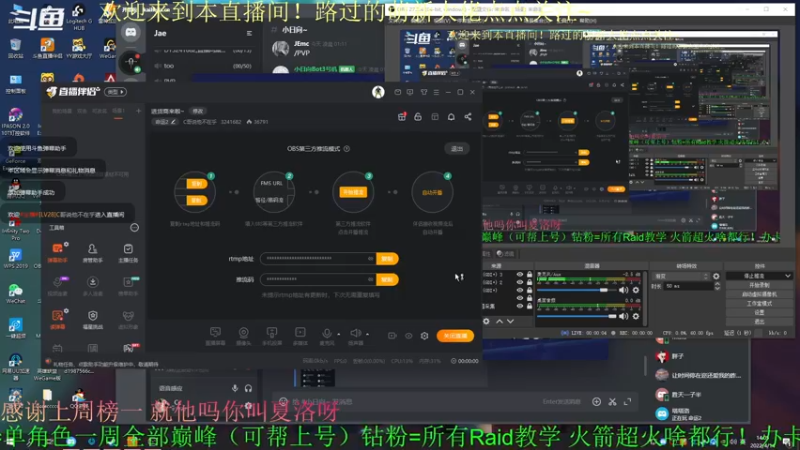Click the share icon in stream header
This screenshot has width=800, height=450.
(468, 117)
